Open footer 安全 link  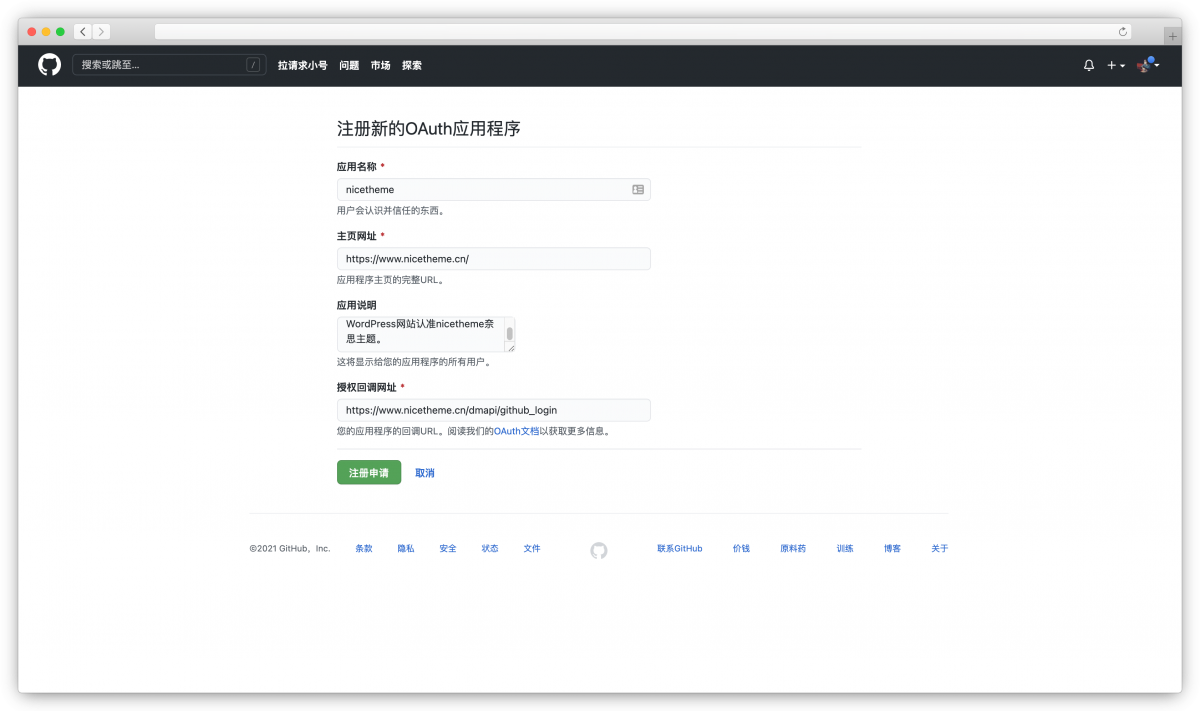[x=448, y=549]
